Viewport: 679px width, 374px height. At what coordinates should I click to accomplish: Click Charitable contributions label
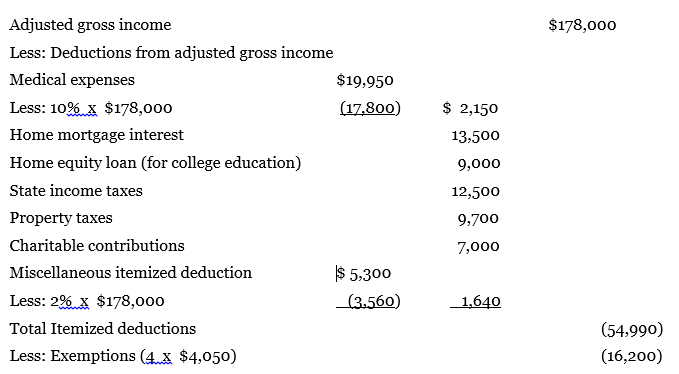[97, 246]
